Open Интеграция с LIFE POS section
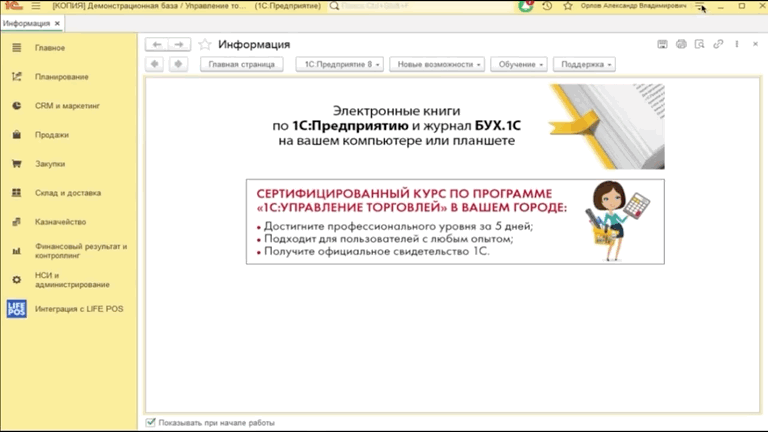 pos(69,309)
